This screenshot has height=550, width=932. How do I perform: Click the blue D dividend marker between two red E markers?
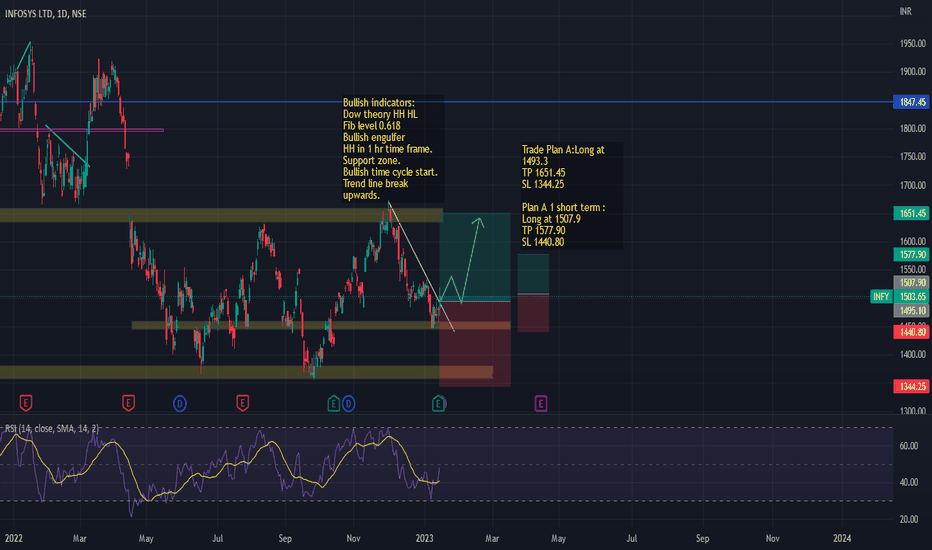pos(180,404)
